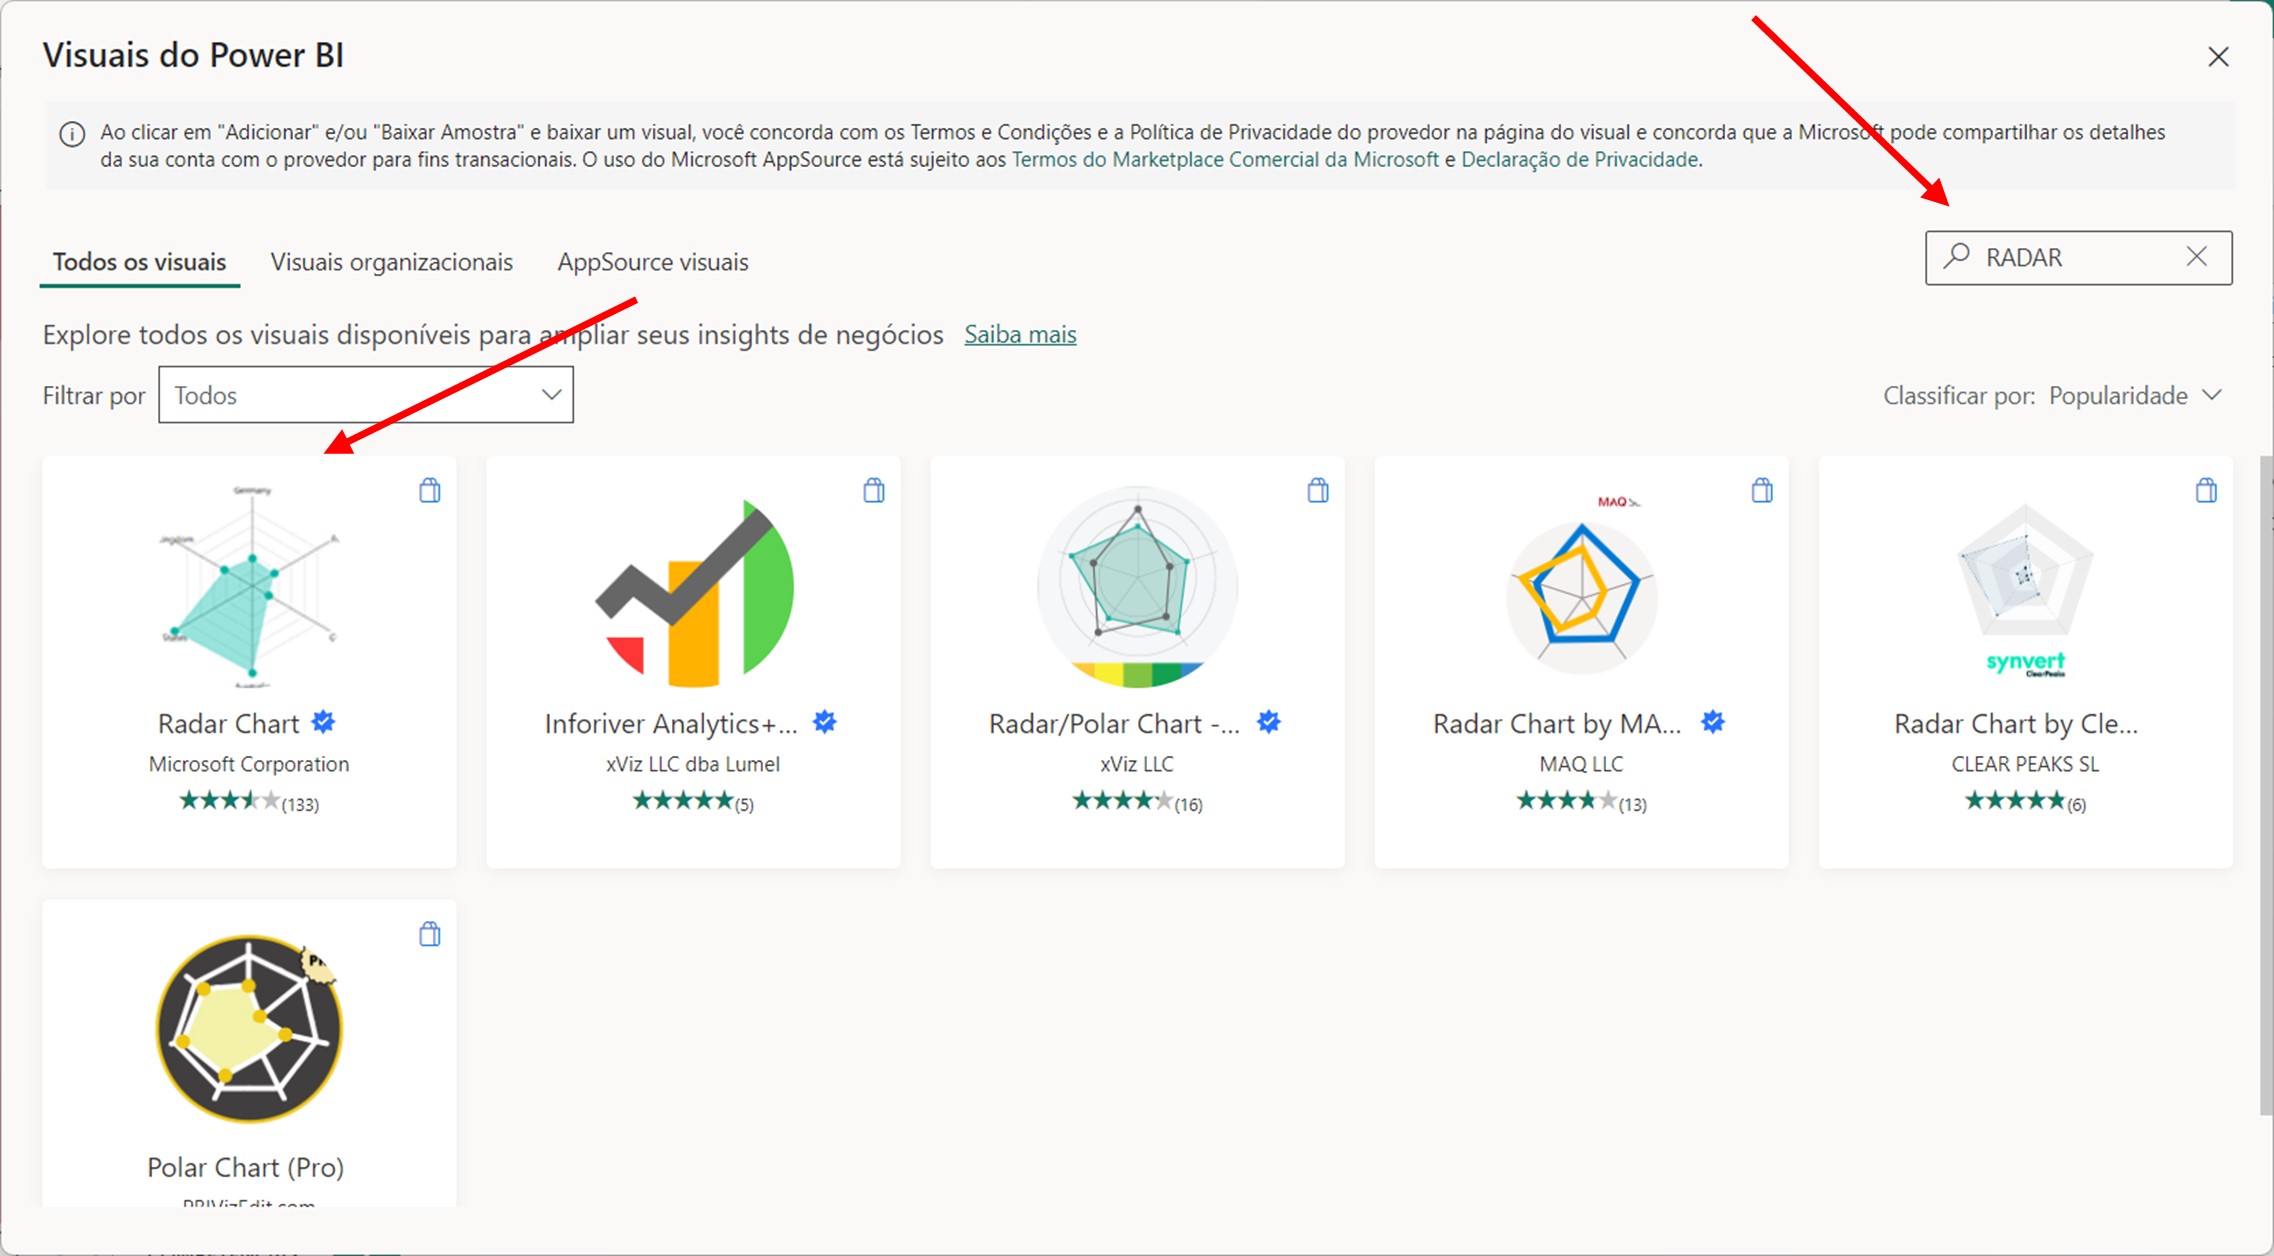Click the magnifier icon in the search box
The height and width of the screenshot is (1256, 2274).
pos(1956,257)
